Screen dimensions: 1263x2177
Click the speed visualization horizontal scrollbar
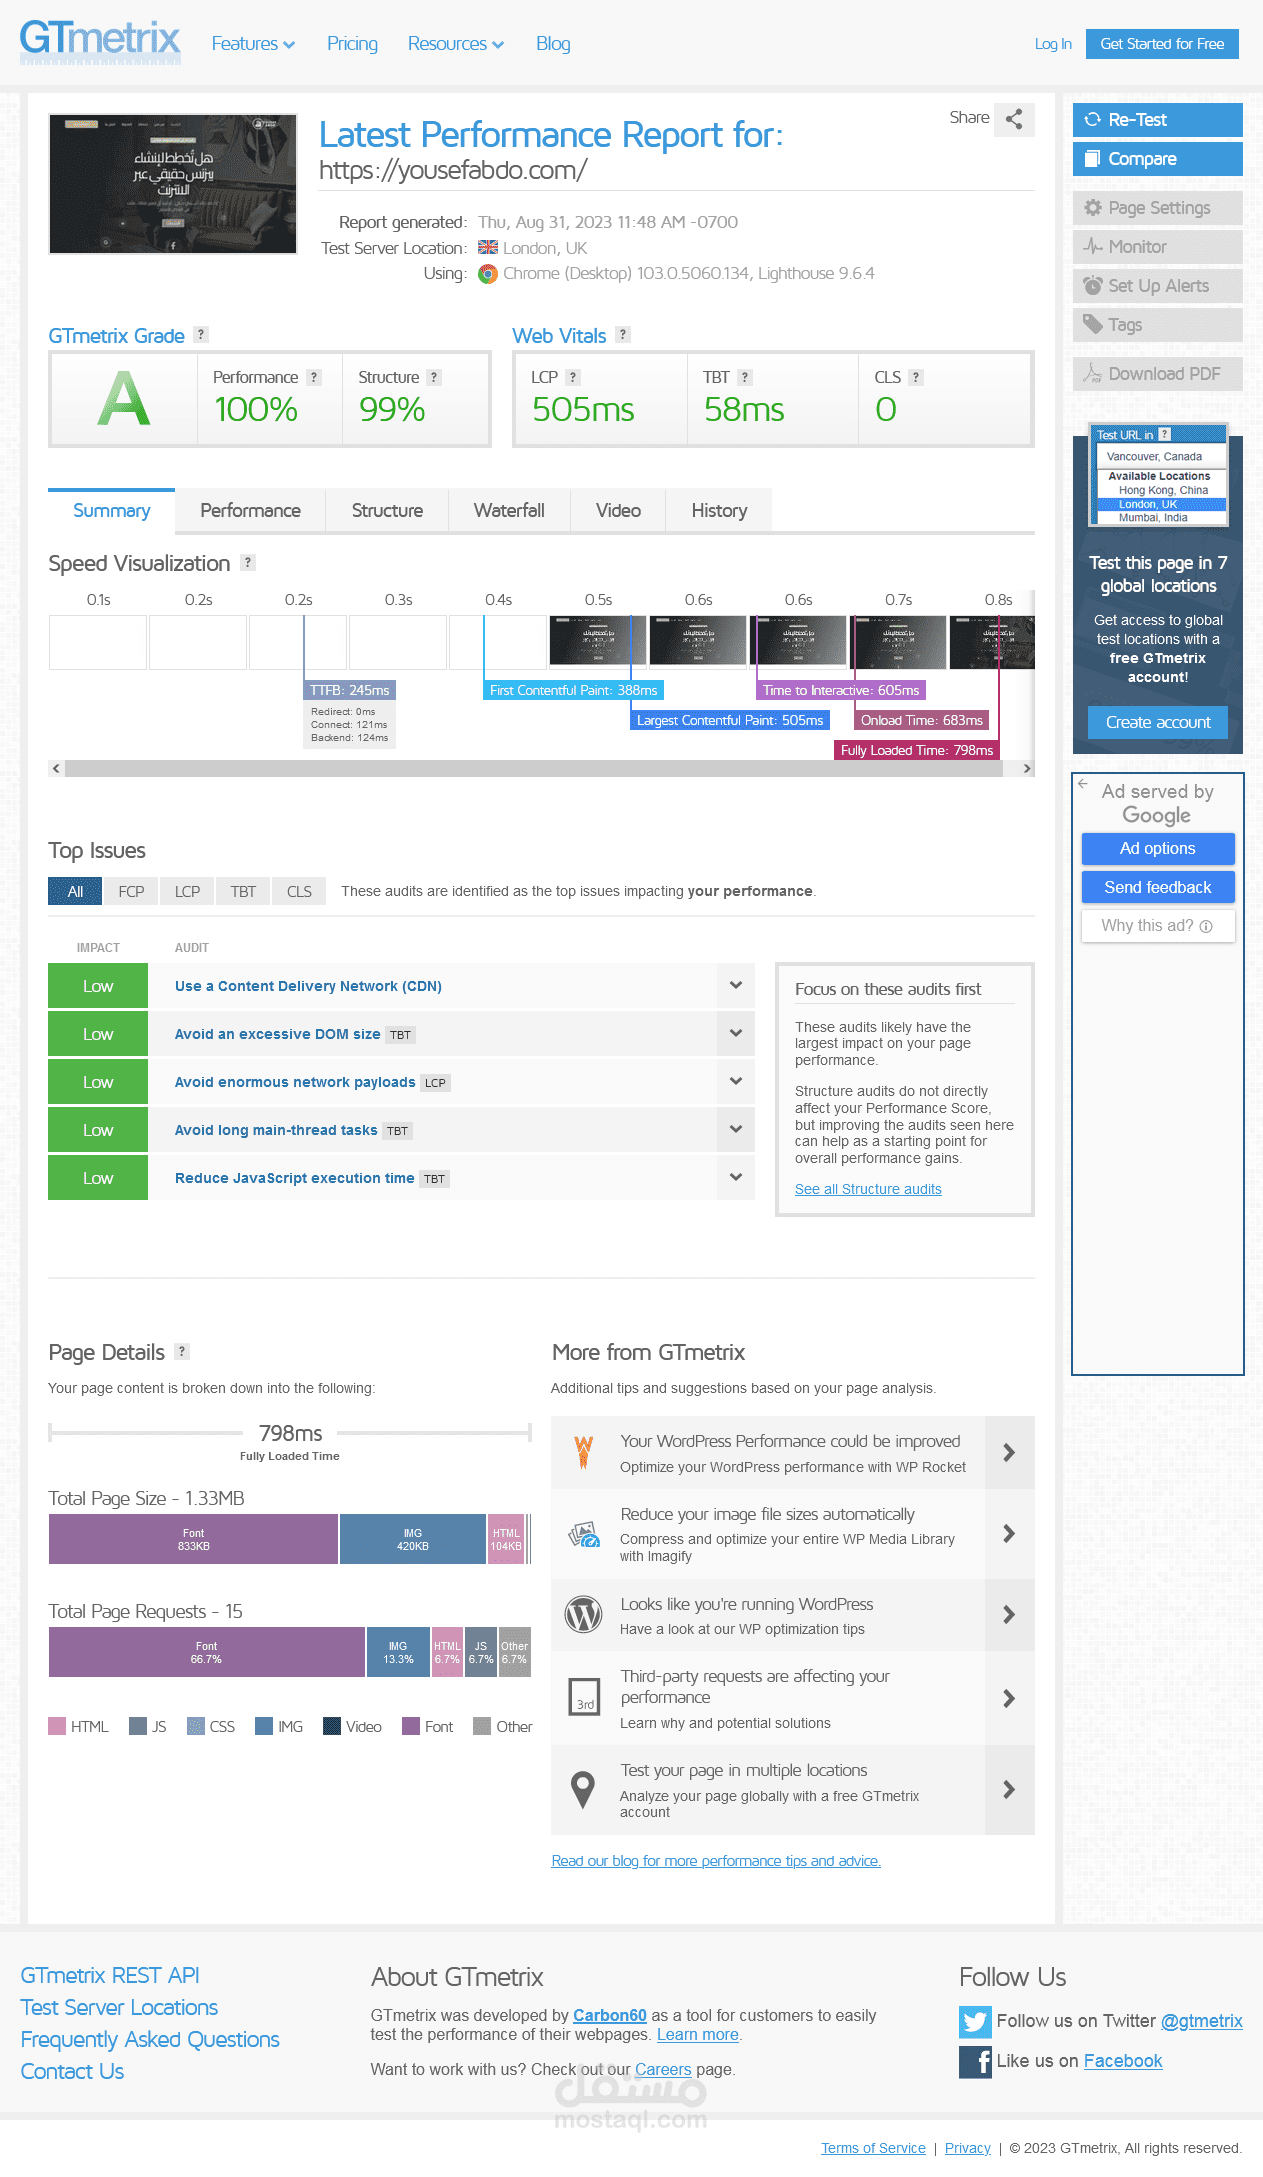pyautogui.click(x=534, y=768)
